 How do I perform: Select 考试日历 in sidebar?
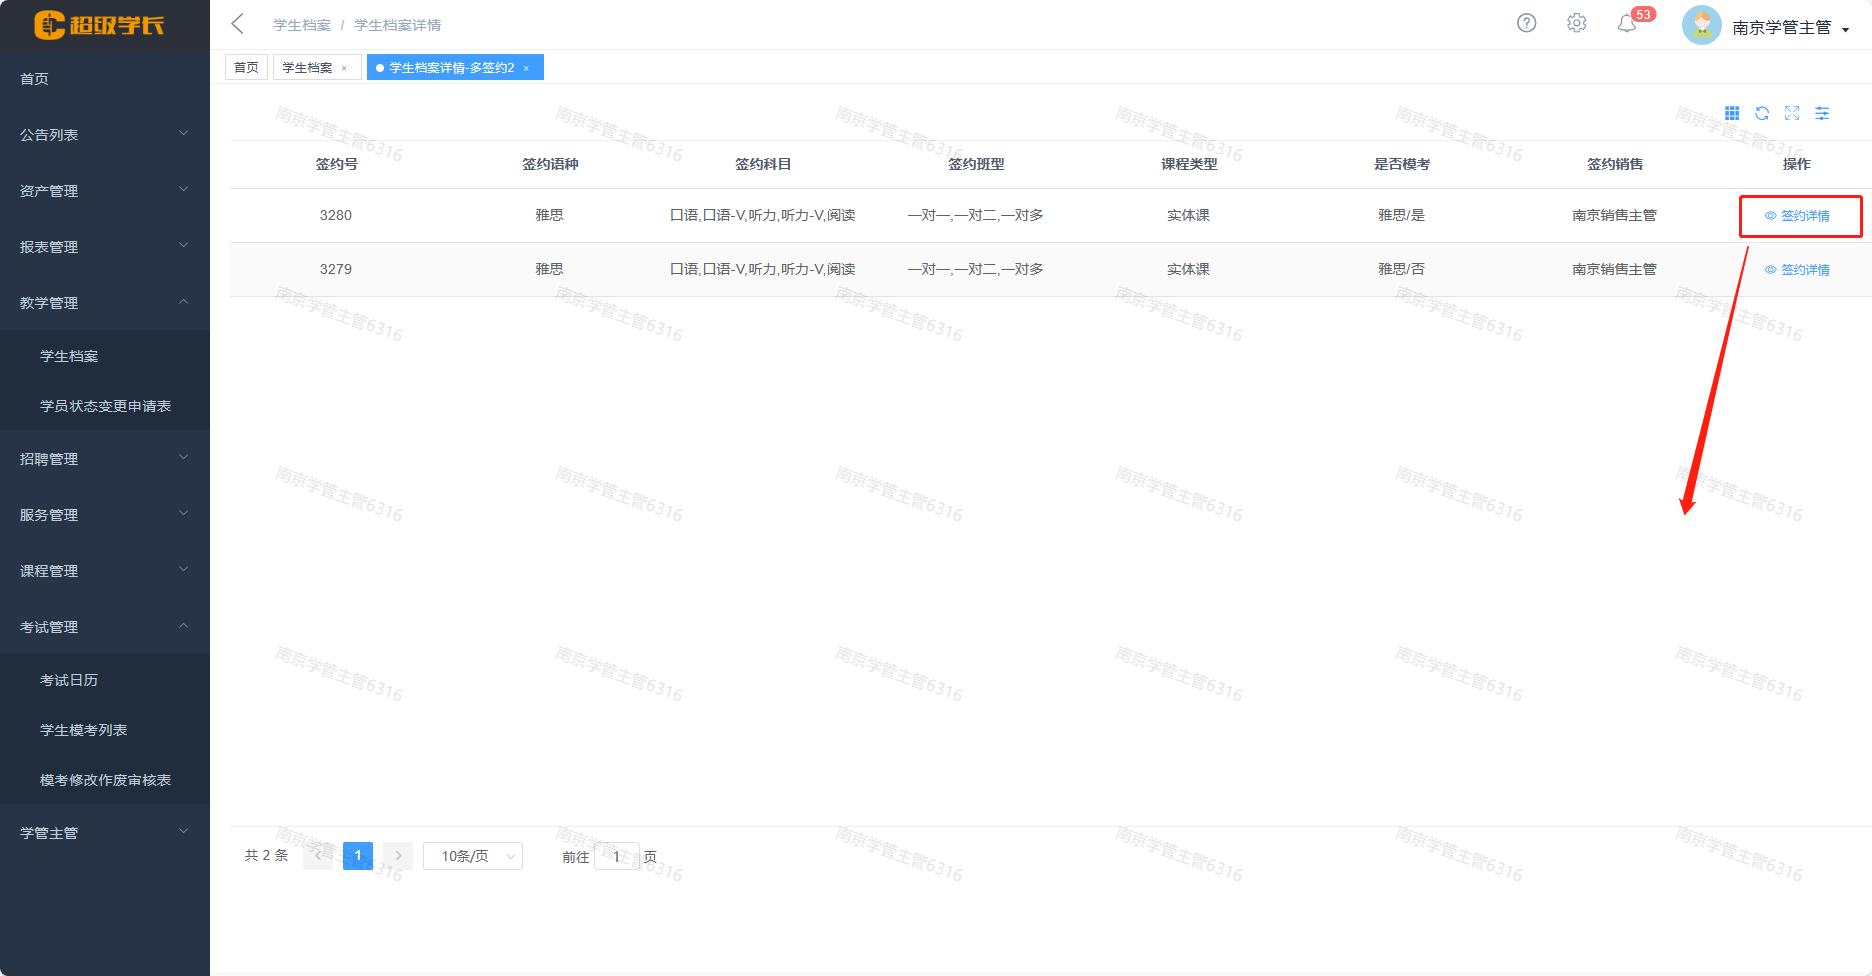pyautogui.click(x=69, y=680)
